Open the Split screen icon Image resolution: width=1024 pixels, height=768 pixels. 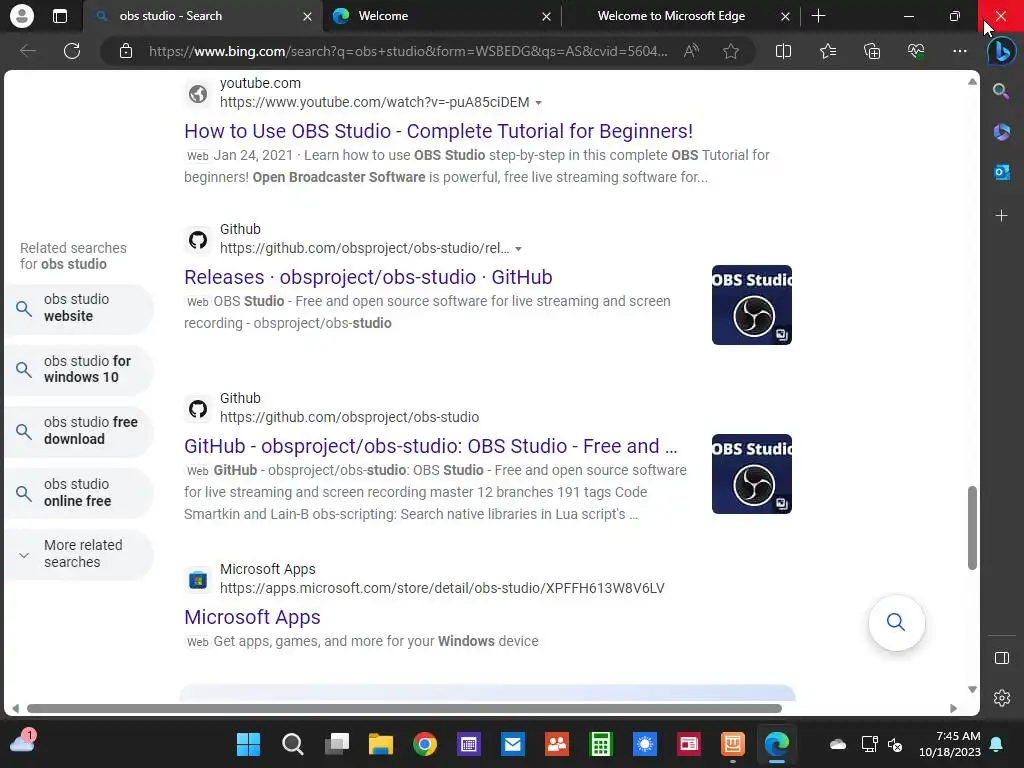coord(783,51)
